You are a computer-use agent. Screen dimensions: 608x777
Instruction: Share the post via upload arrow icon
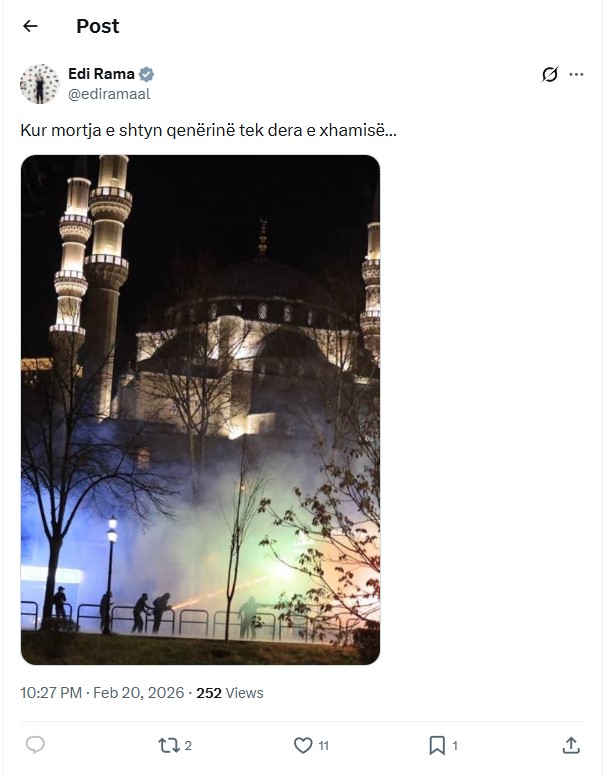[x=571, y=745]
